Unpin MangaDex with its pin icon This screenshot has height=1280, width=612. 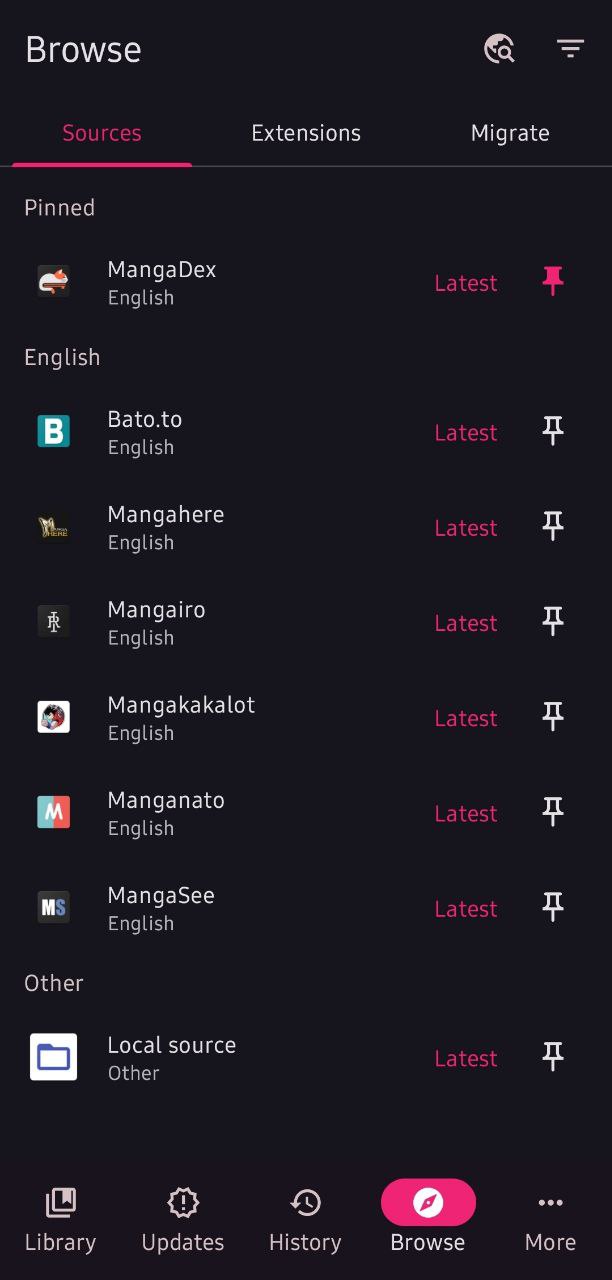553,282
